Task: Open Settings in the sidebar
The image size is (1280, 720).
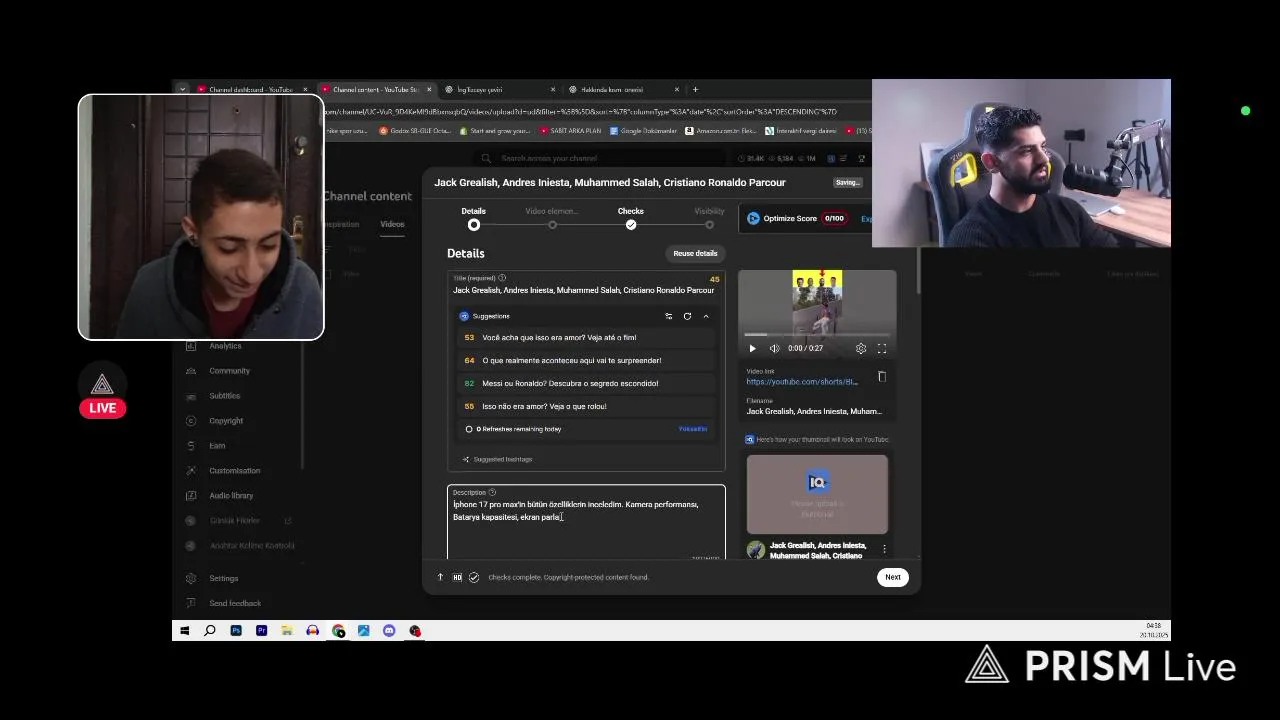Action: click(223, 578)
